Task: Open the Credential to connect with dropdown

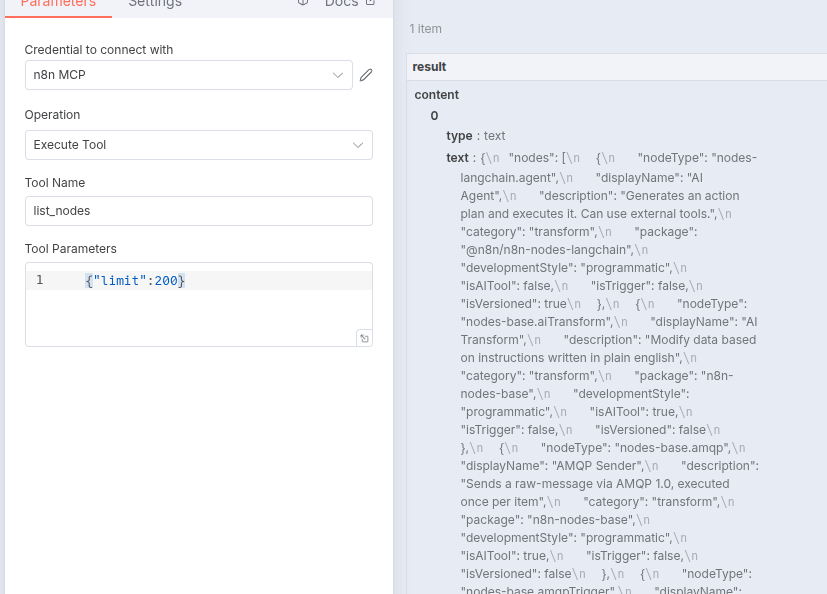Action: pyautogui.click(x=189, y=75)
